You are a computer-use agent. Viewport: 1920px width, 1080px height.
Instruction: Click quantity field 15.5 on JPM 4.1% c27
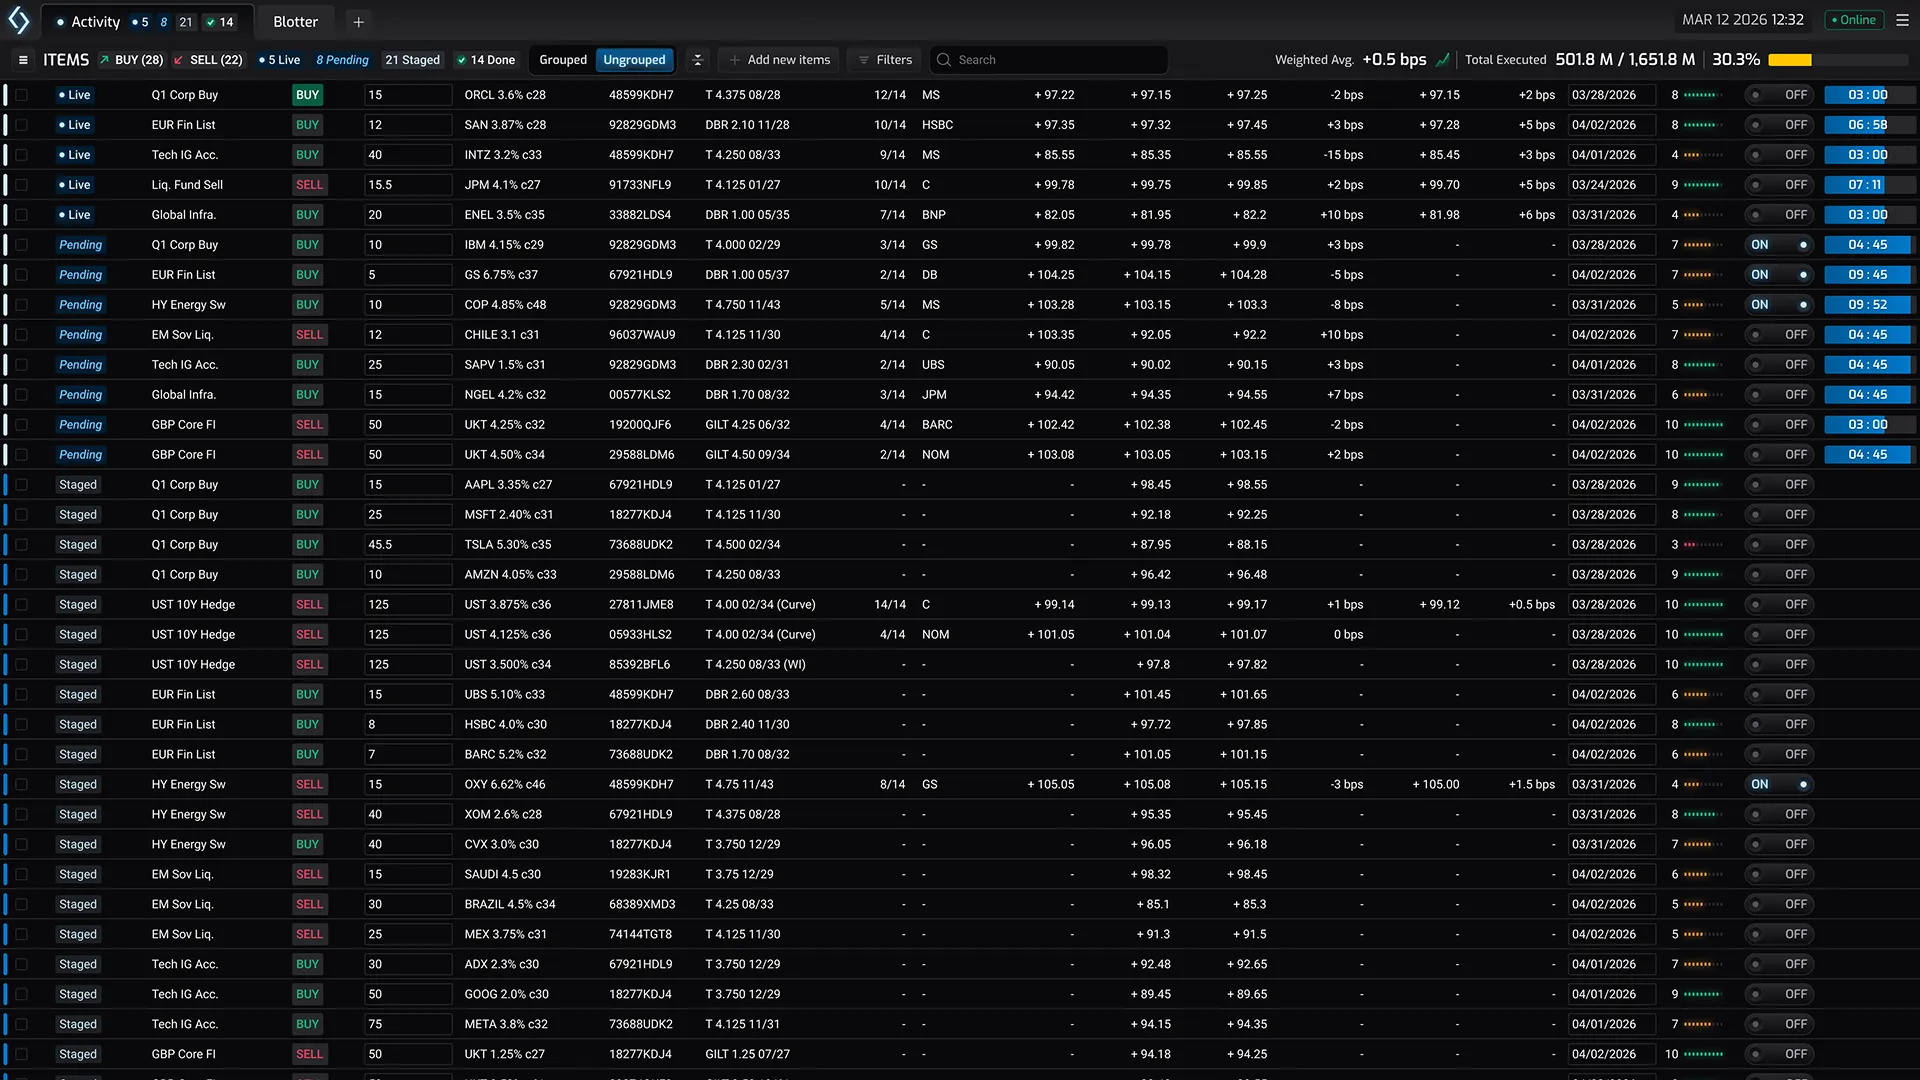408,185
